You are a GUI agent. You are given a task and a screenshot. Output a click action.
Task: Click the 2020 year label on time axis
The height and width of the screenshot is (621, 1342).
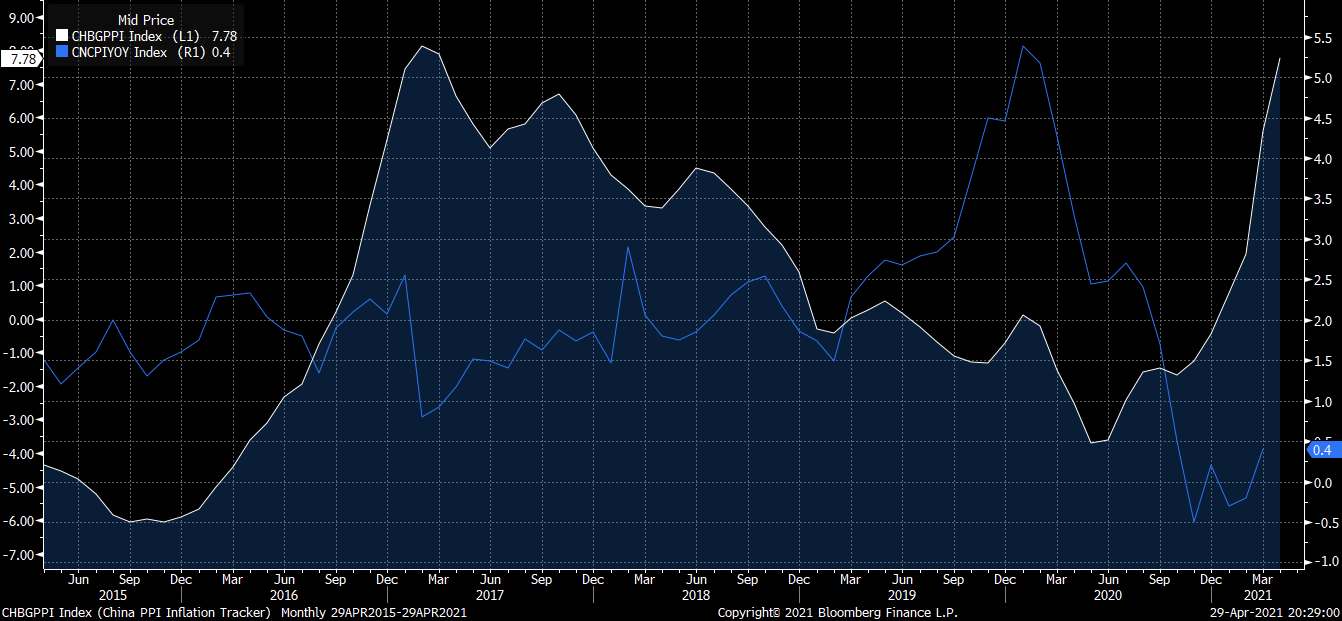[x=1107, y=595]
